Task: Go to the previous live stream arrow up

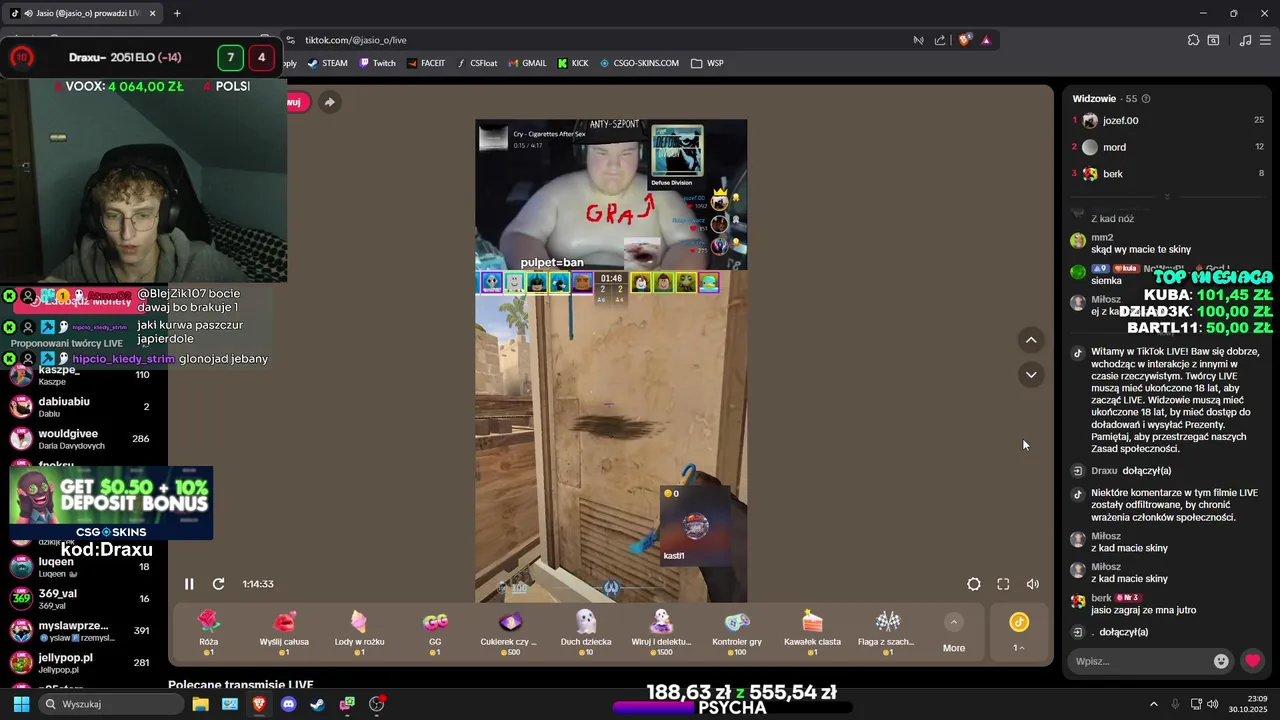Action: point(1031,340)
